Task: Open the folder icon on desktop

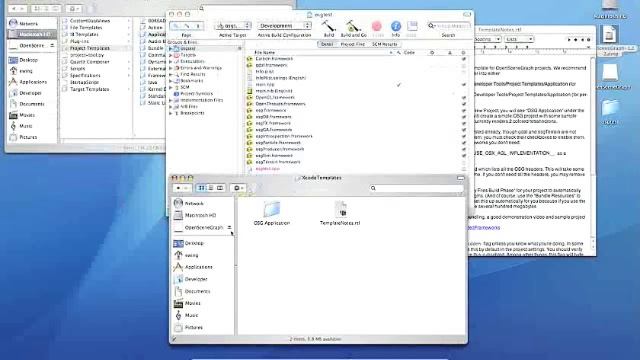Action: tap(610, 109)
